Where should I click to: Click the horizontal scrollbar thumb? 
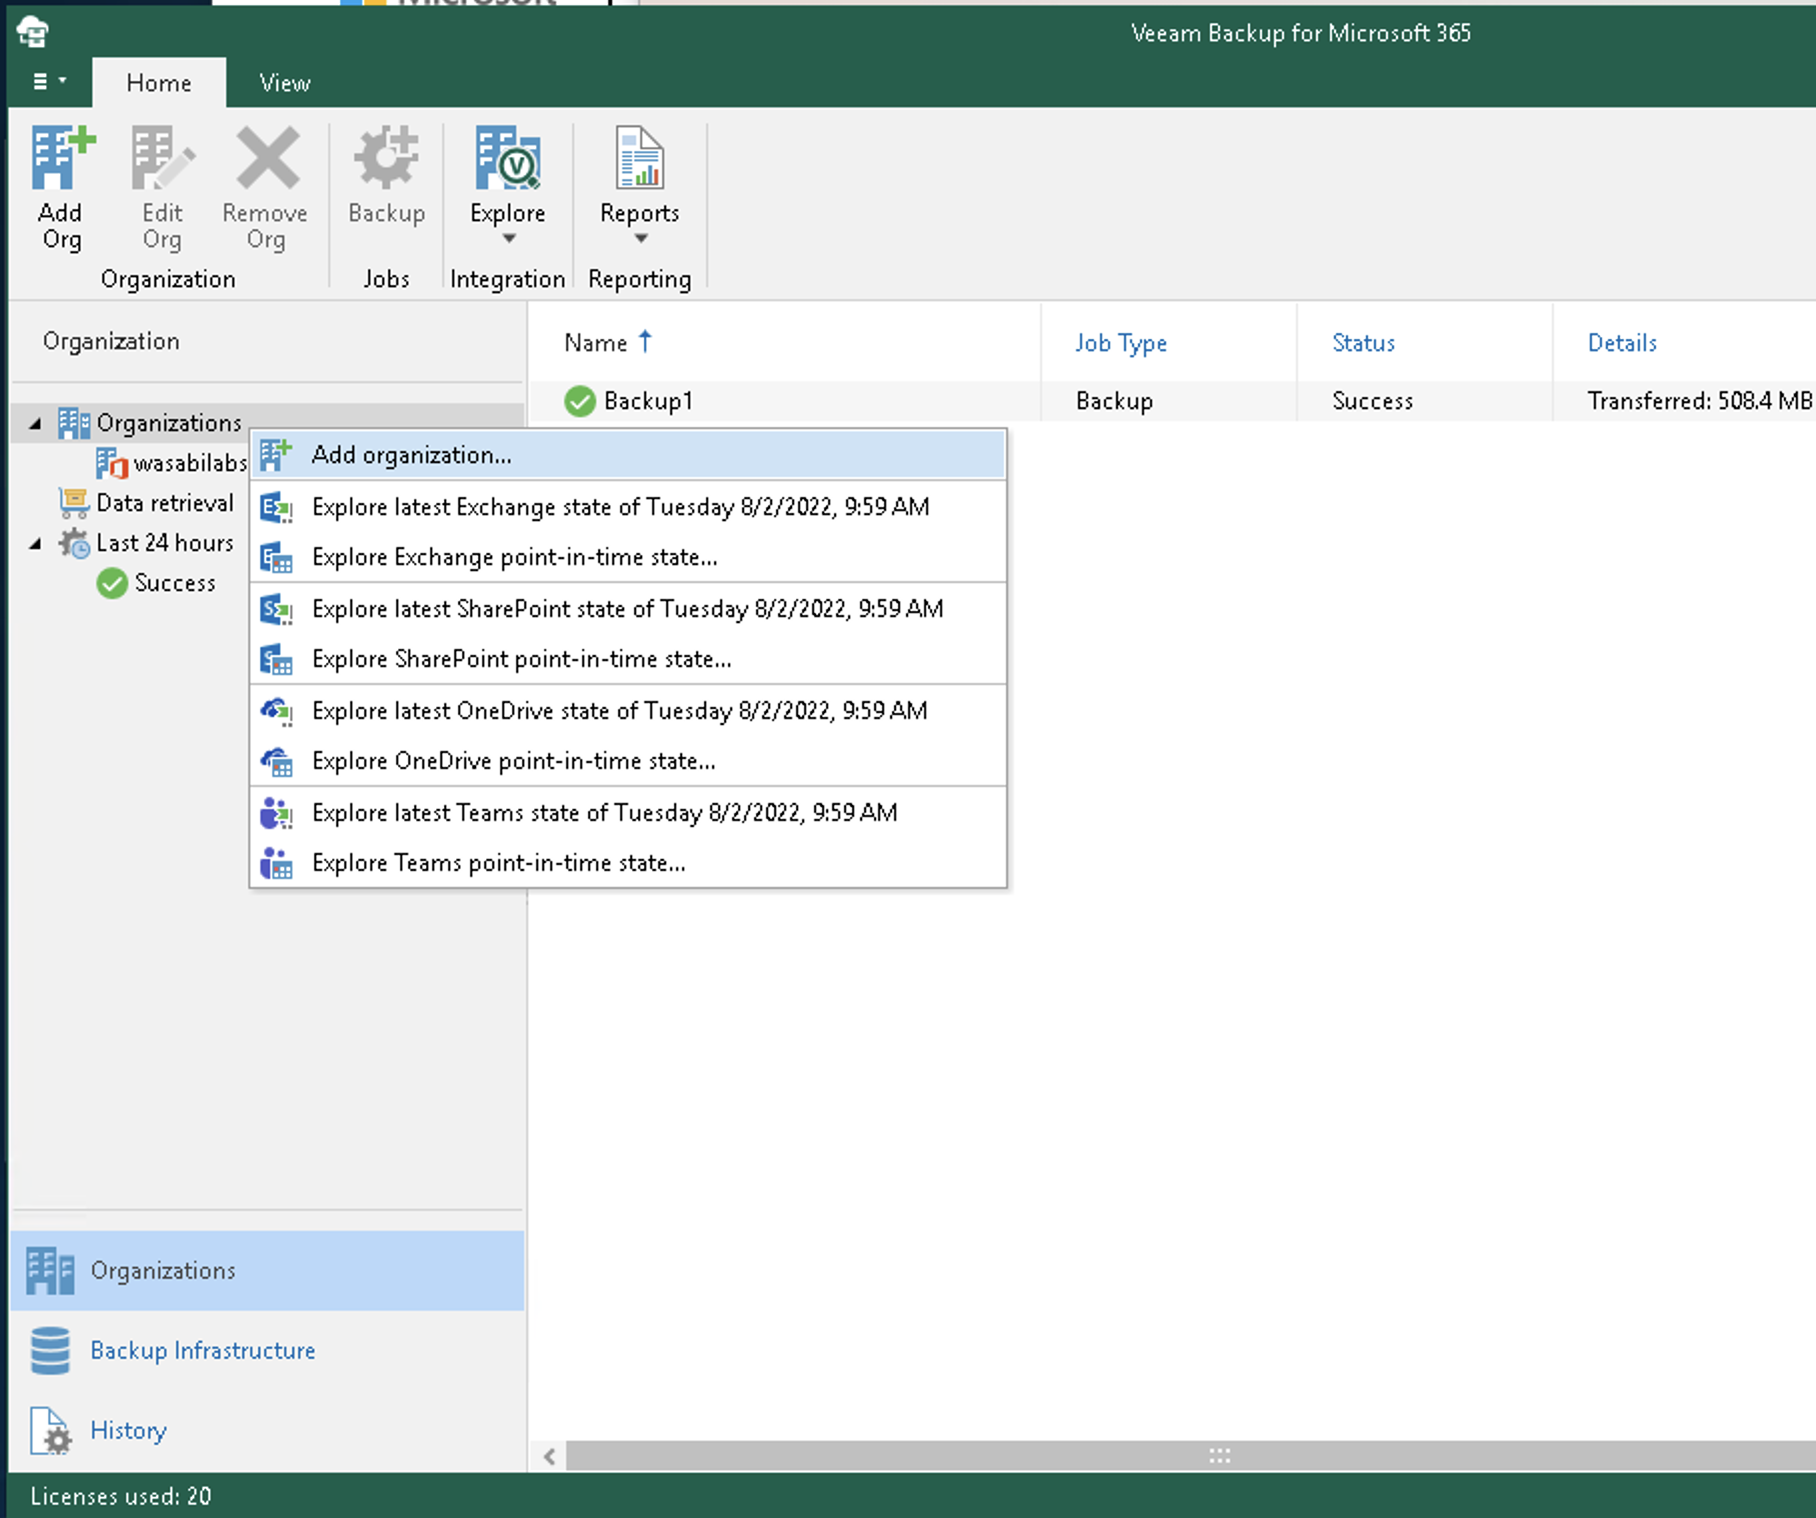click(x=1190, y=1456)
